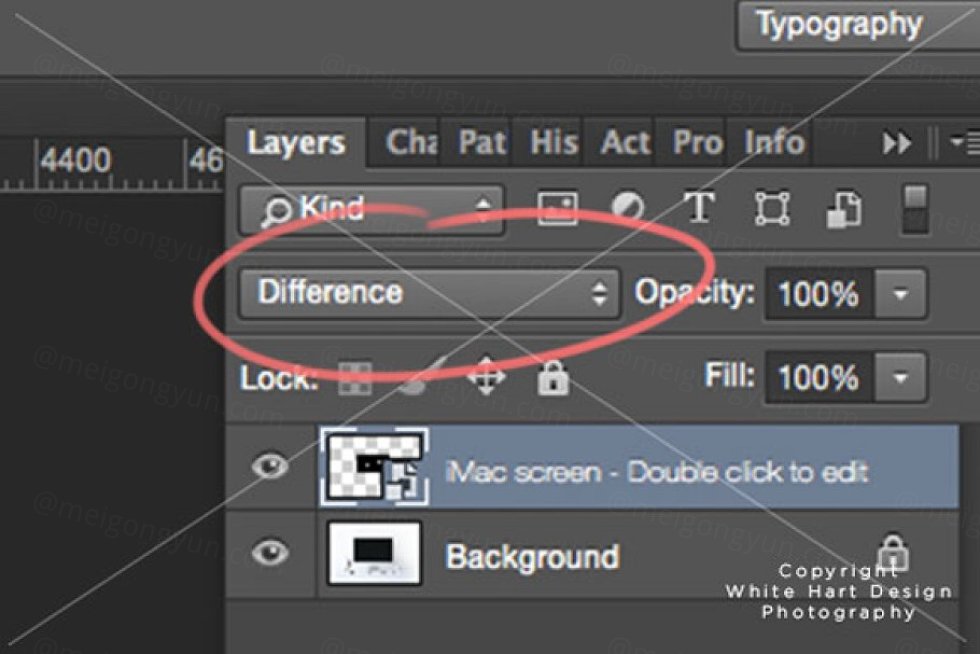The height and width of the screenshot is (654, 980).
Task: Open the Opacity dropdown arrow
Action: coord(901,294)
